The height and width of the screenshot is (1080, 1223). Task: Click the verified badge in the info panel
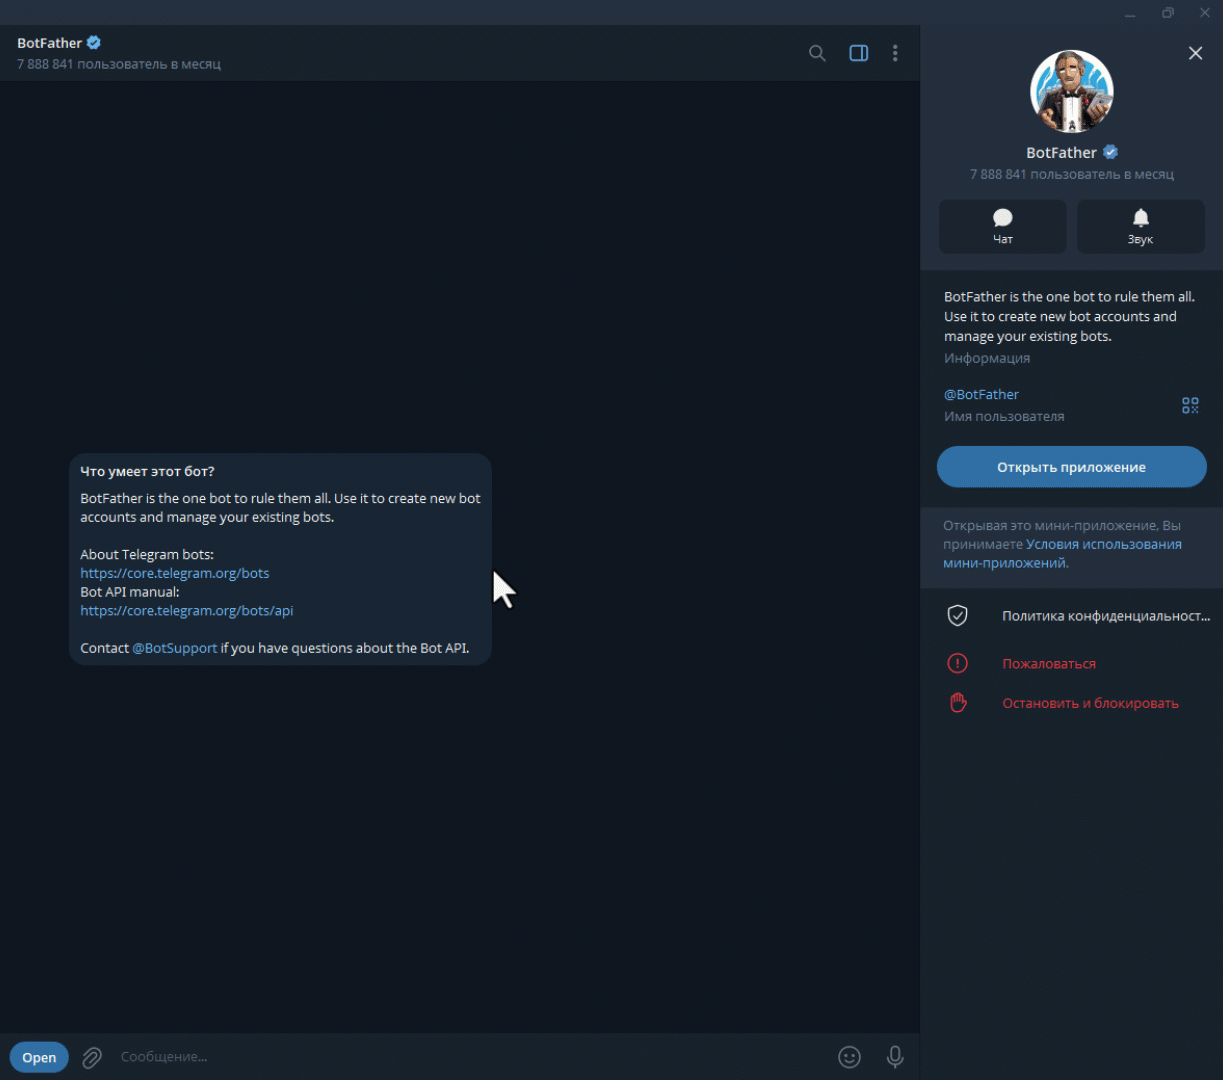pyautogui.click(x=1110, y=152)
